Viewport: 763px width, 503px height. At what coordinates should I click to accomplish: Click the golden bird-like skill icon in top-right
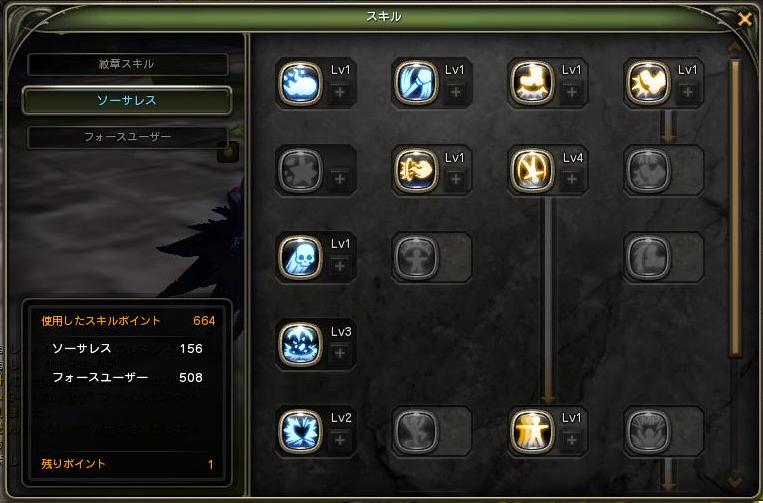pyautogui.click(x=648, y=83)
